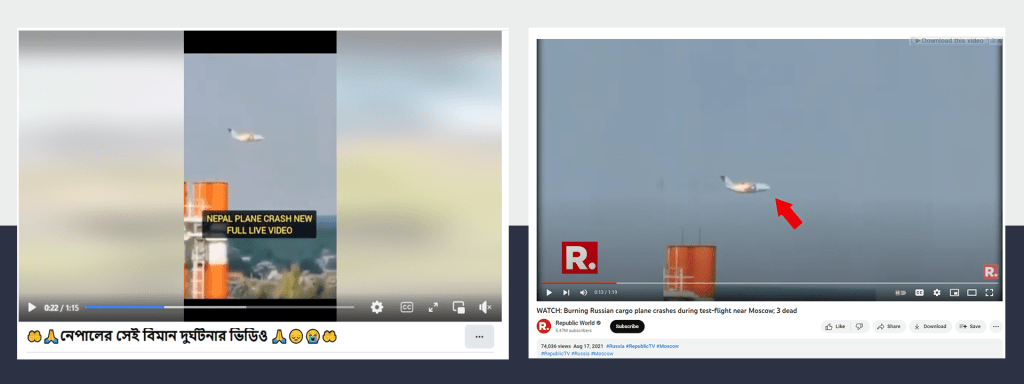Screen dimensions: 1024x384
Task: Subscribe to Republic World channel
Action: (x=627, y=327)
